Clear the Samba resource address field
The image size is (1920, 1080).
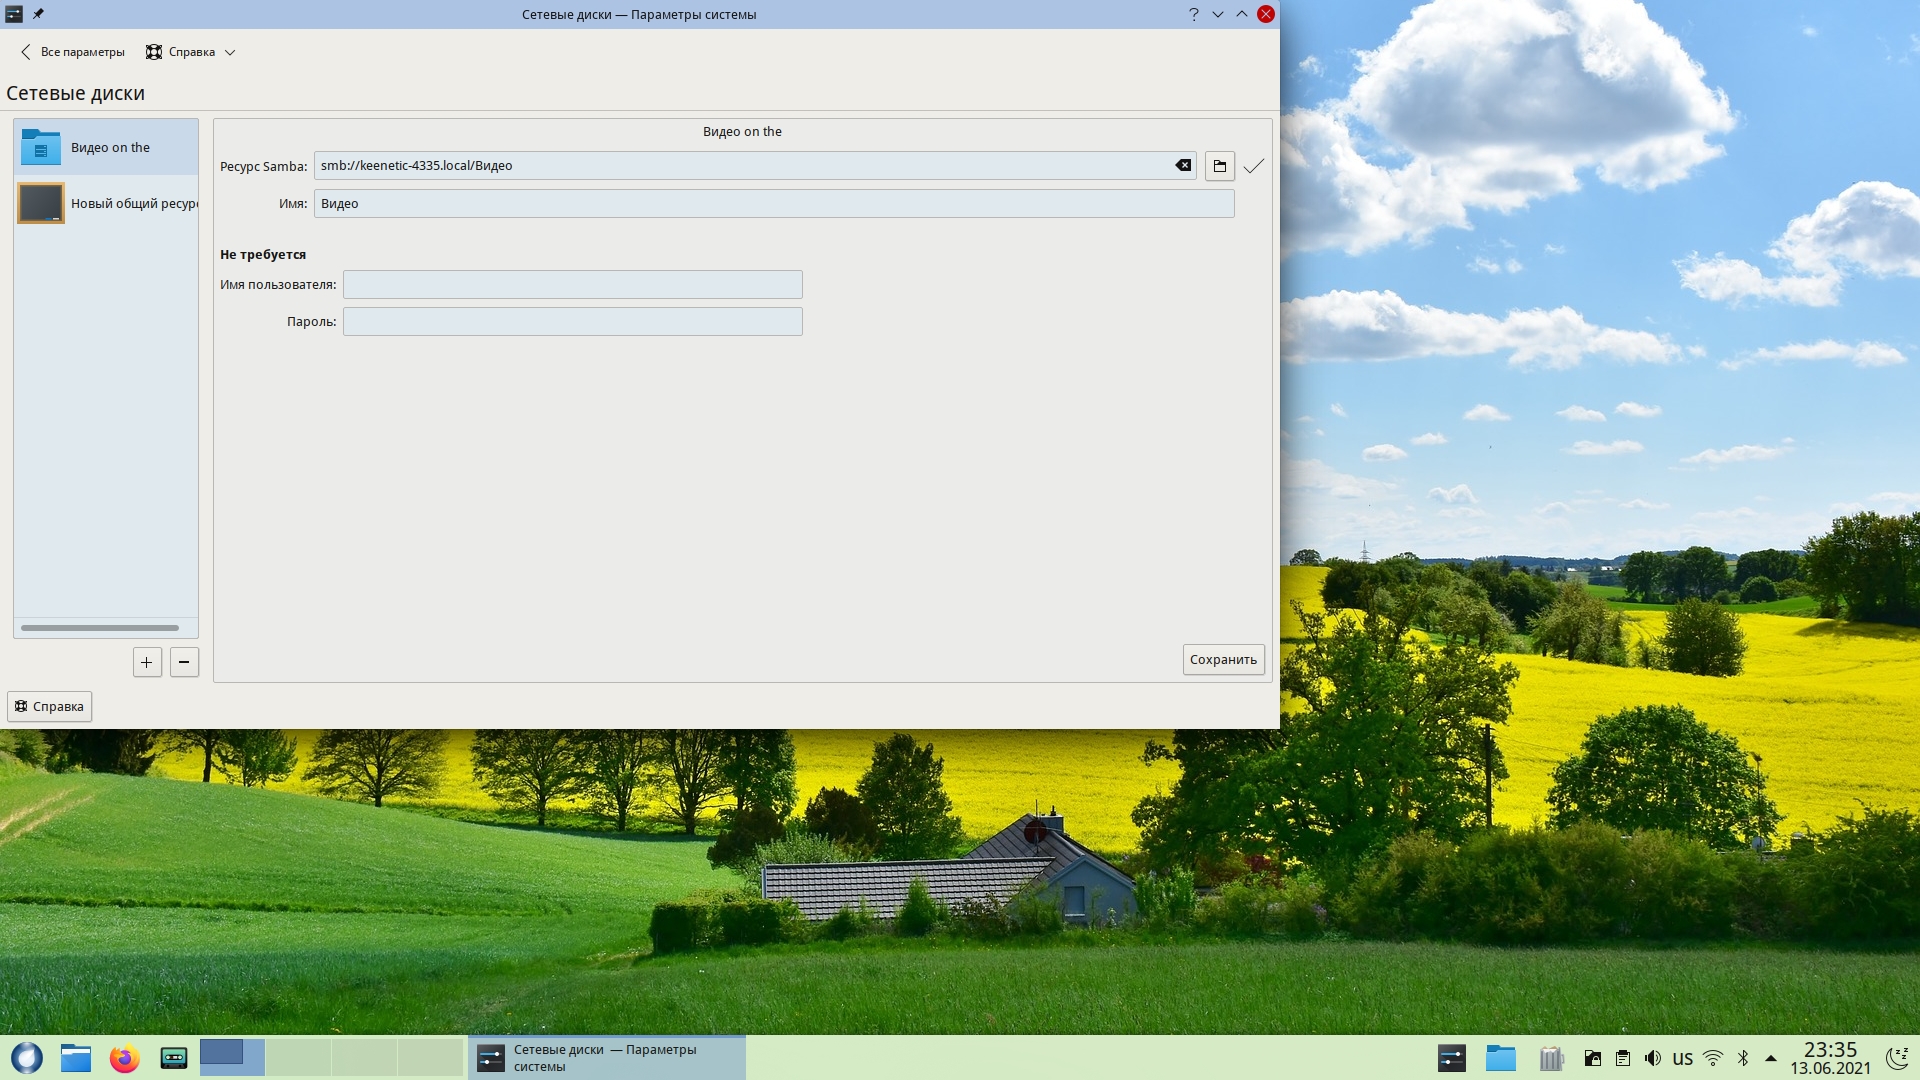click(x=1183, y=166)
